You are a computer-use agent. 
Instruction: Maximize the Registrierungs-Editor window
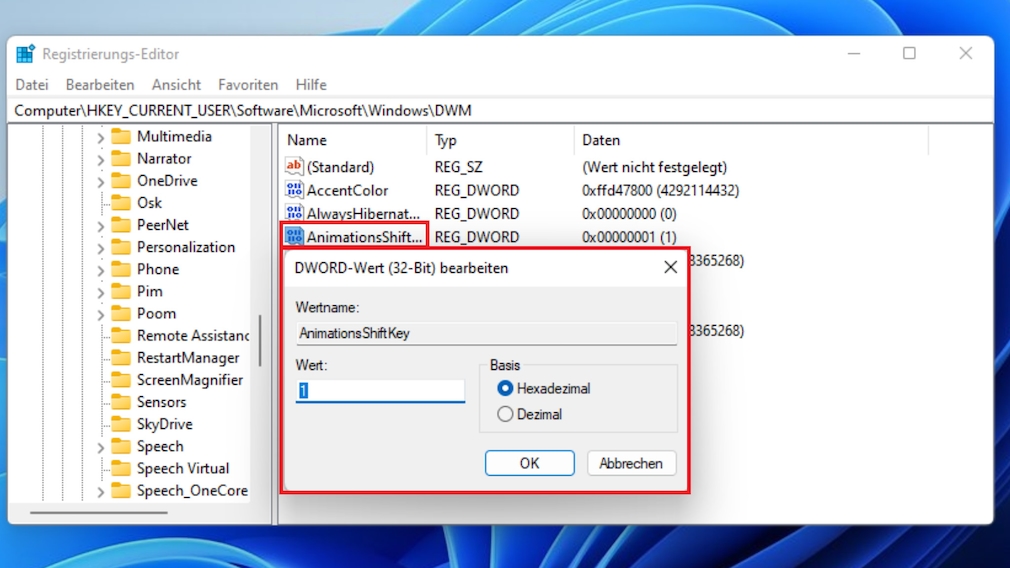coord(909,53)
